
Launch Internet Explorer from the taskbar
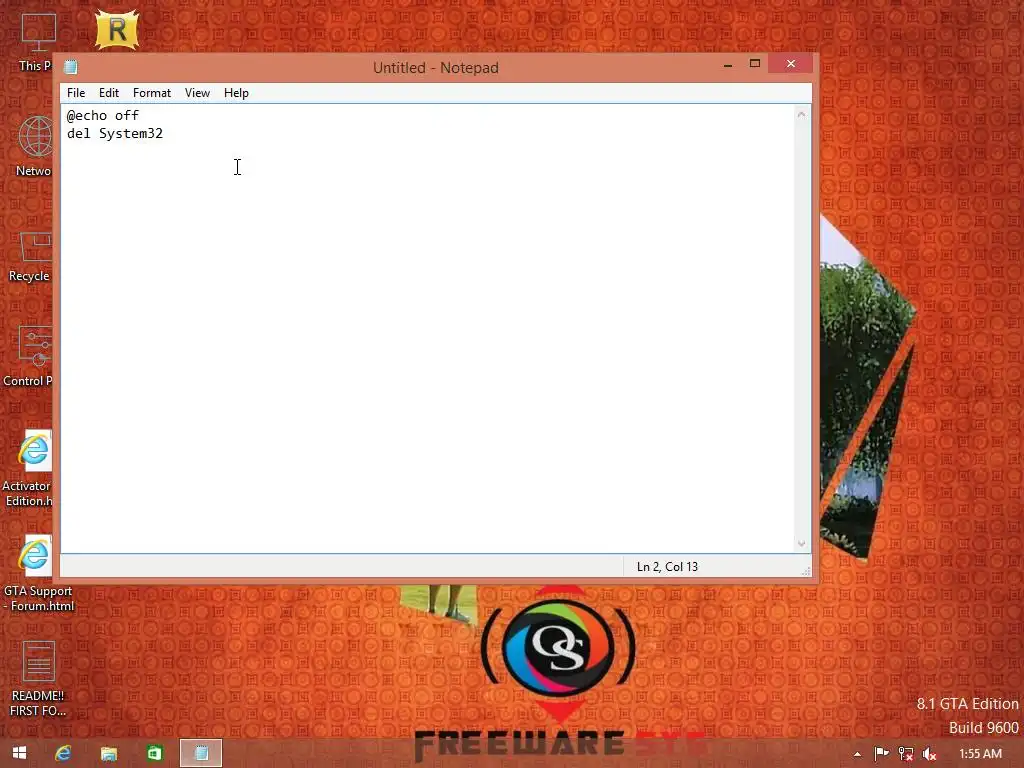coord(63,753)
